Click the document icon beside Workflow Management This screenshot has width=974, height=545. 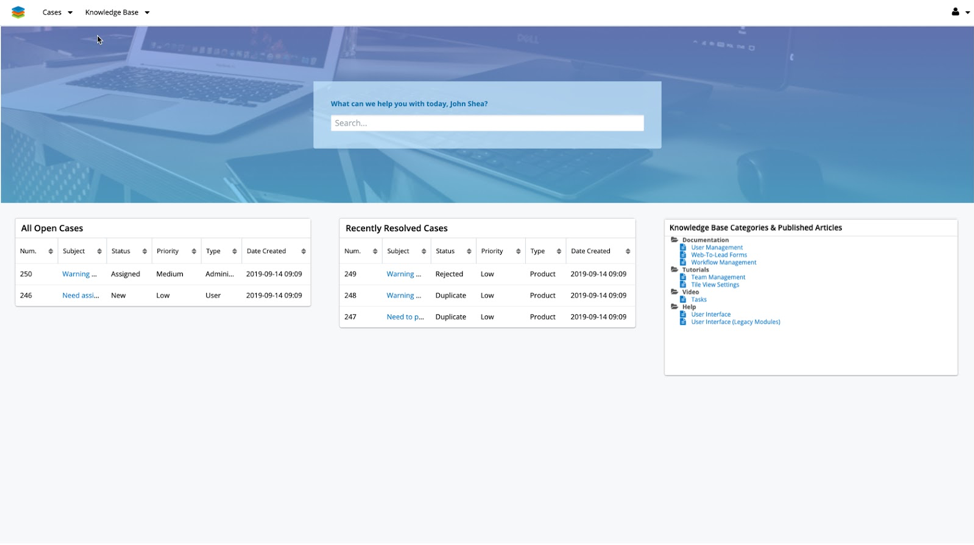click(x=683, y=262)
